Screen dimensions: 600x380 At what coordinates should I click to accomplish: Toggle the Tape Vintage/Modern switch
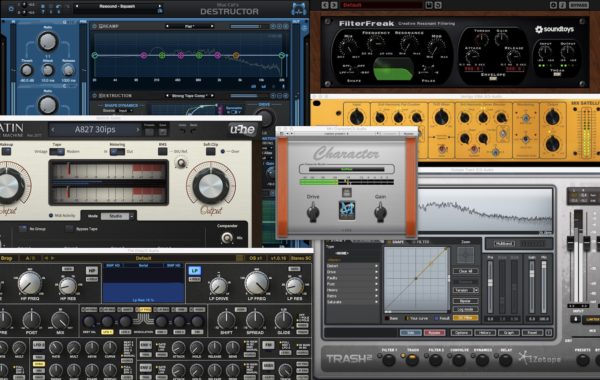point(57,152)
